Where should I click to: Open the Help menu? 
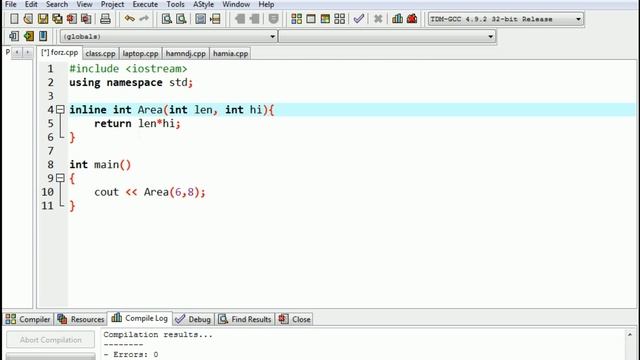[x=266, y=4]
